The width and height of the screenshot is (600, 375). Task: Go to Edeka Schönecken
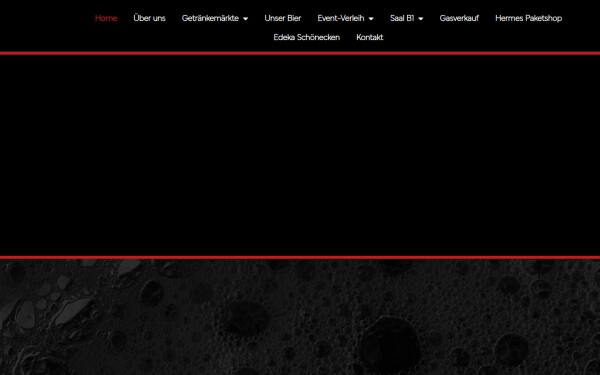307,38
